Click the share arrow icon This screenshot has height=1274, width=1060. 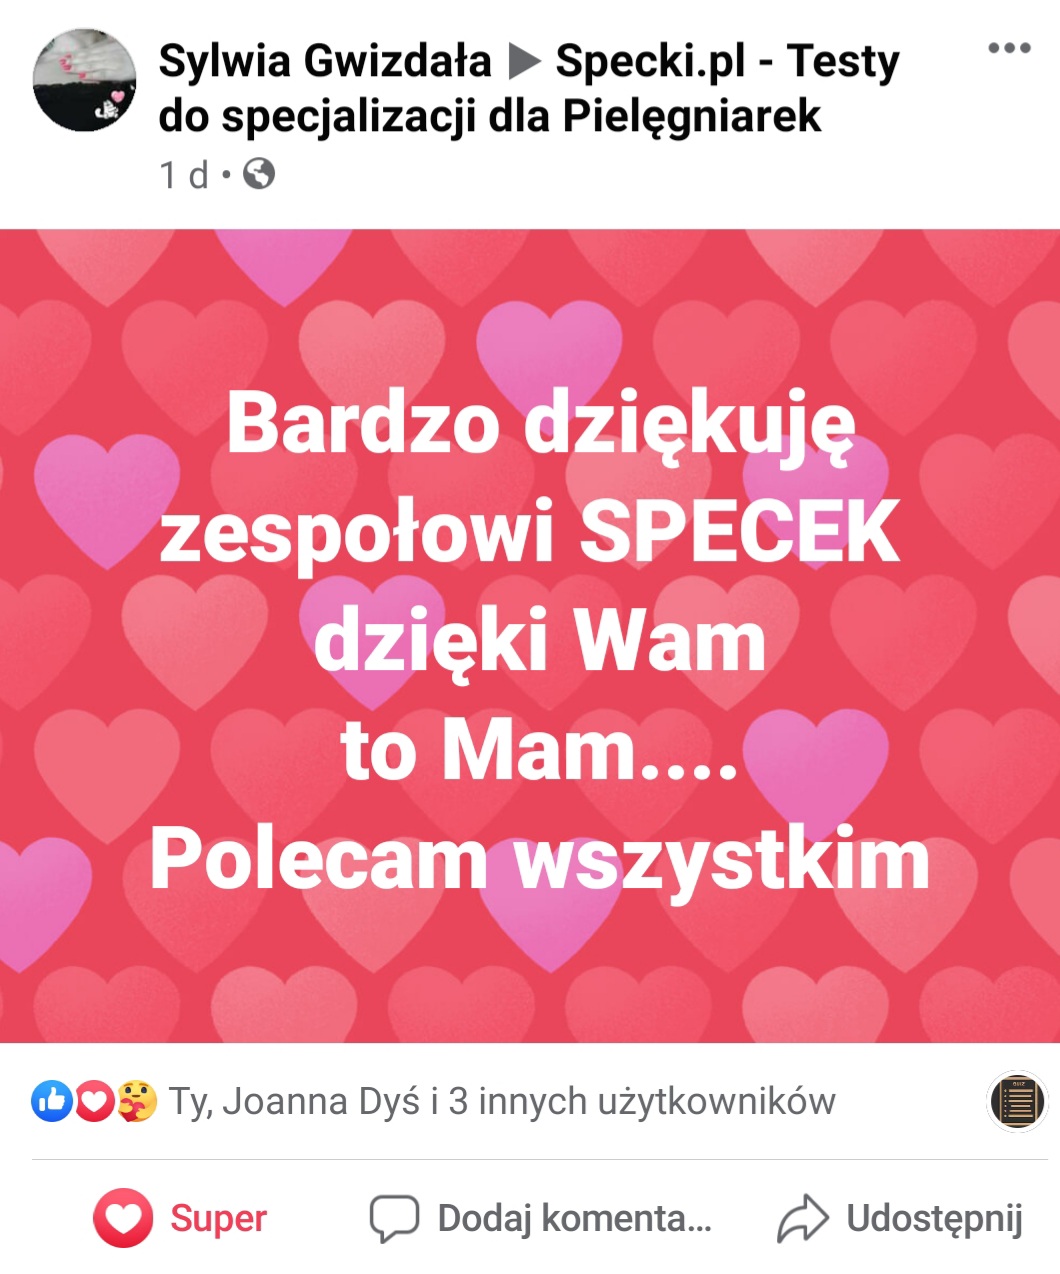[x=803, y=1218]
